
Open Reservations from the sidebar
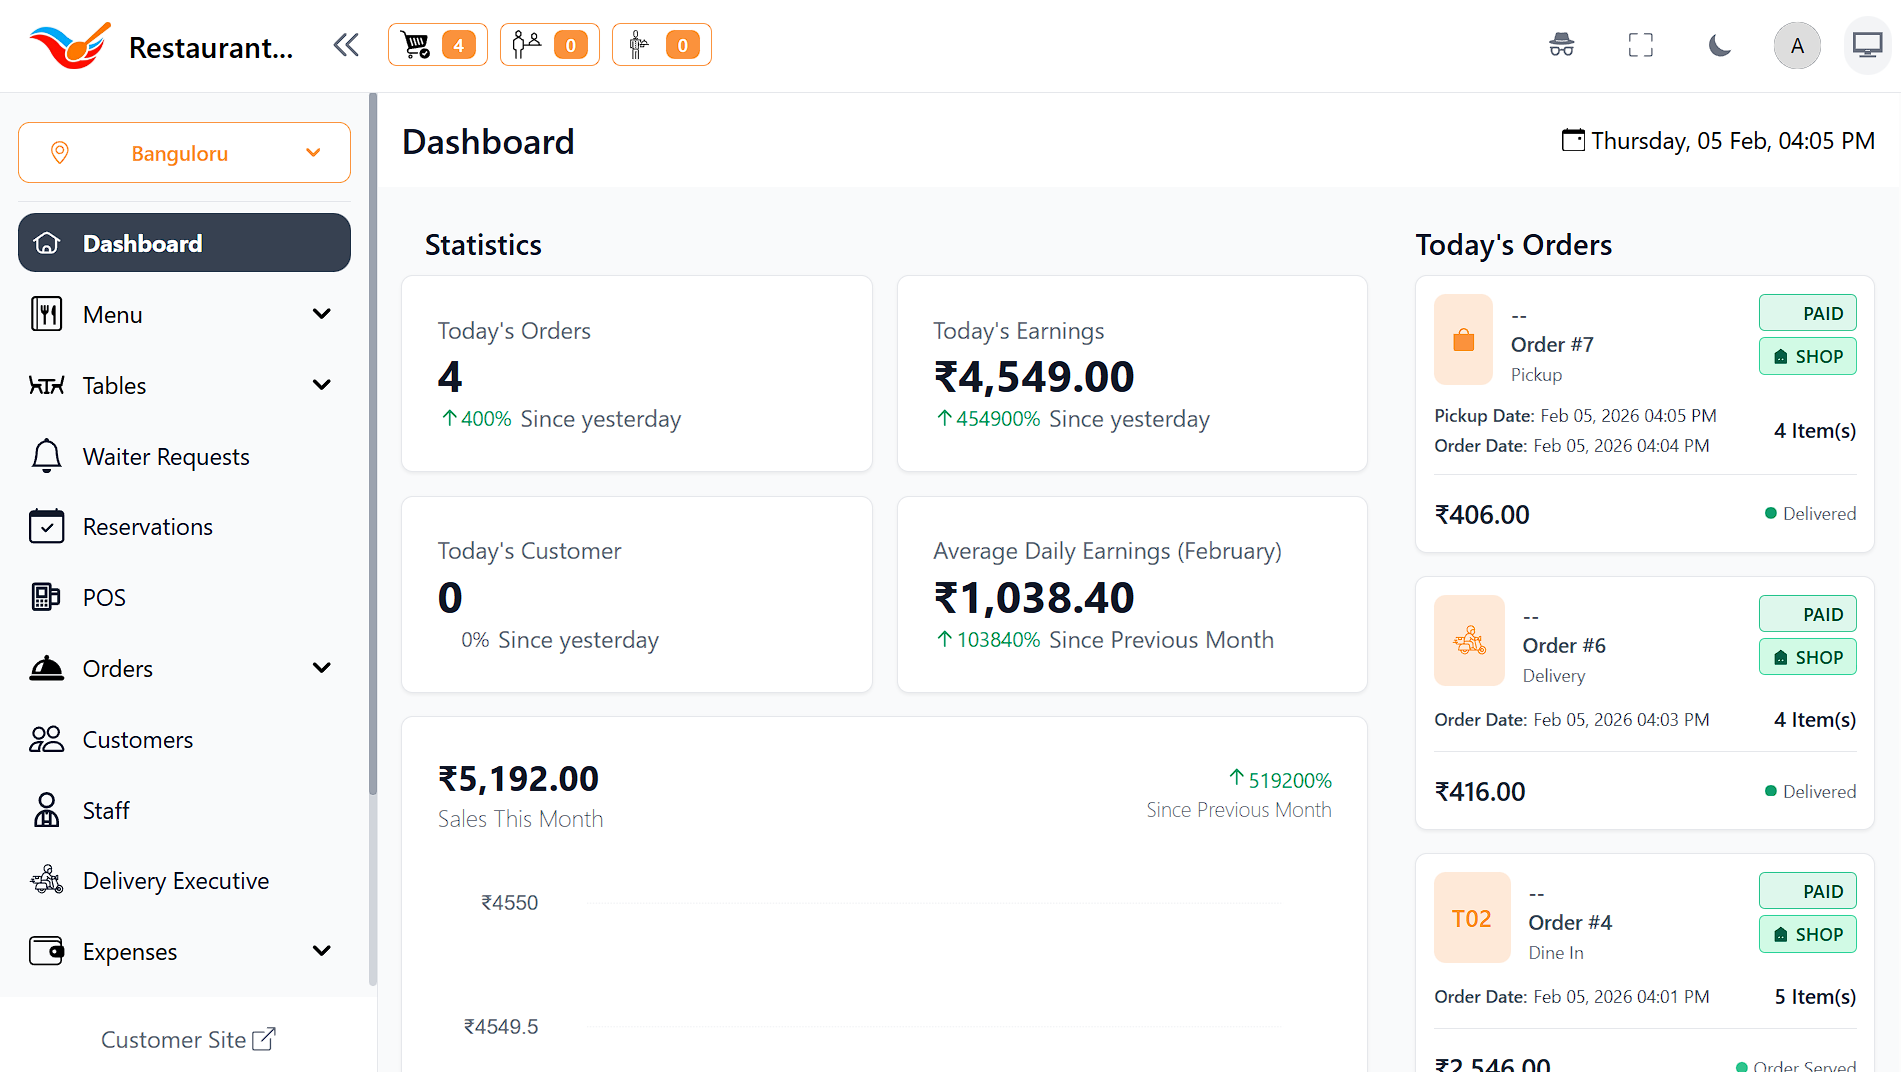[x=147, y=527]
